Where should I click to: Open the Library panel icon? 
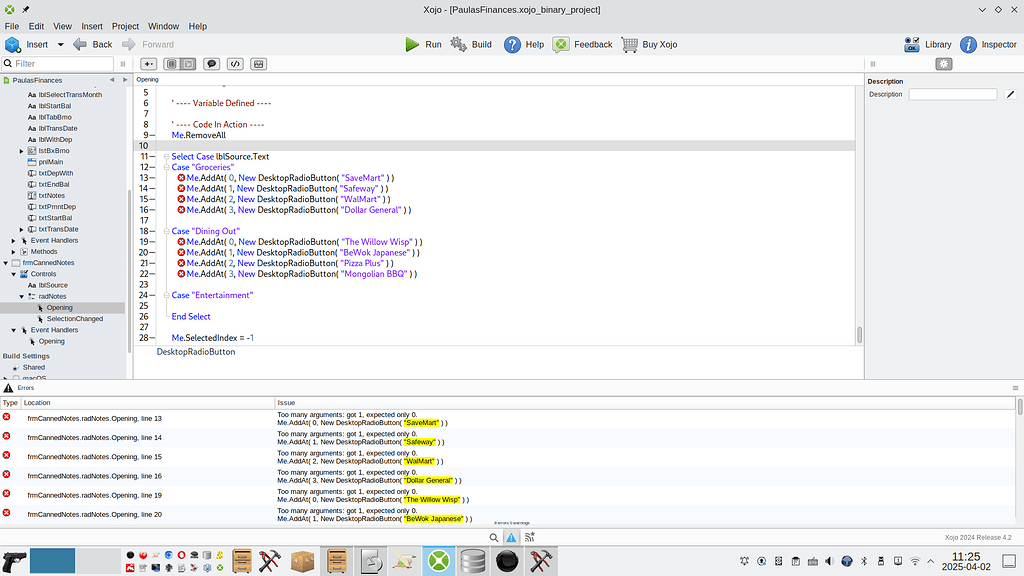(x=912, y=44)
